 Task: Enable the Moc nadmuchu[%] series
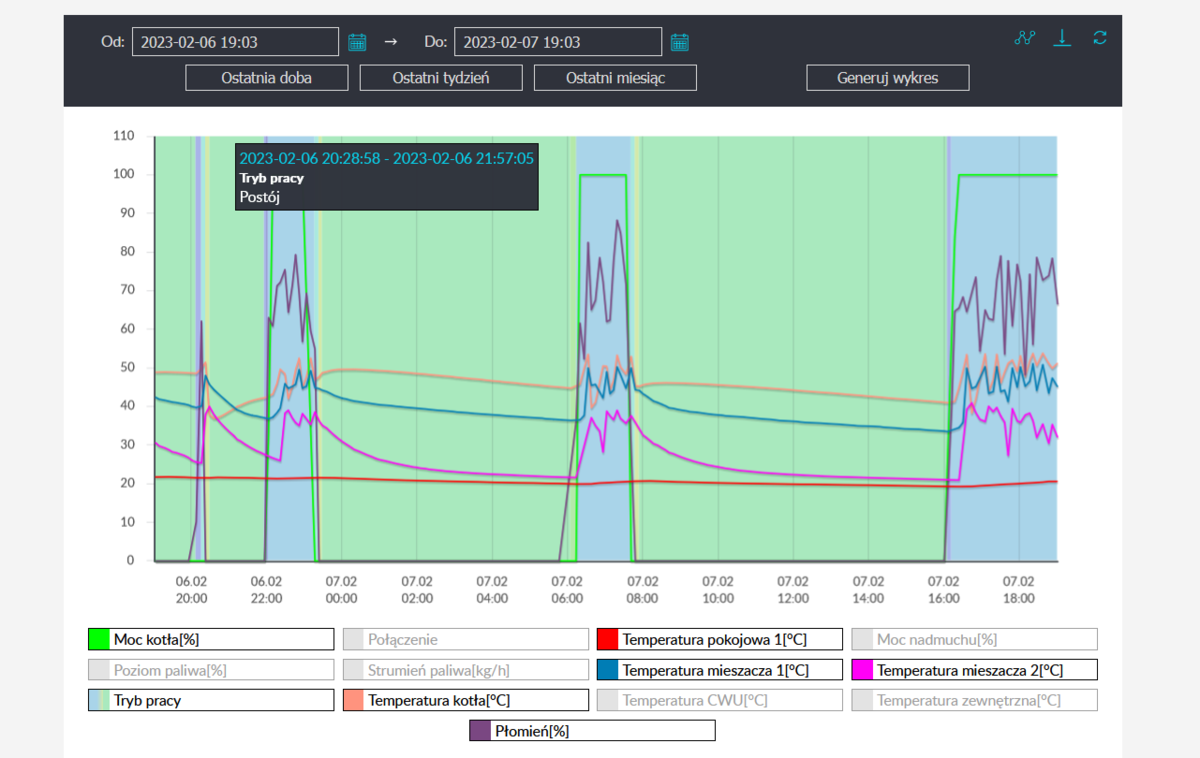[974, 640]
